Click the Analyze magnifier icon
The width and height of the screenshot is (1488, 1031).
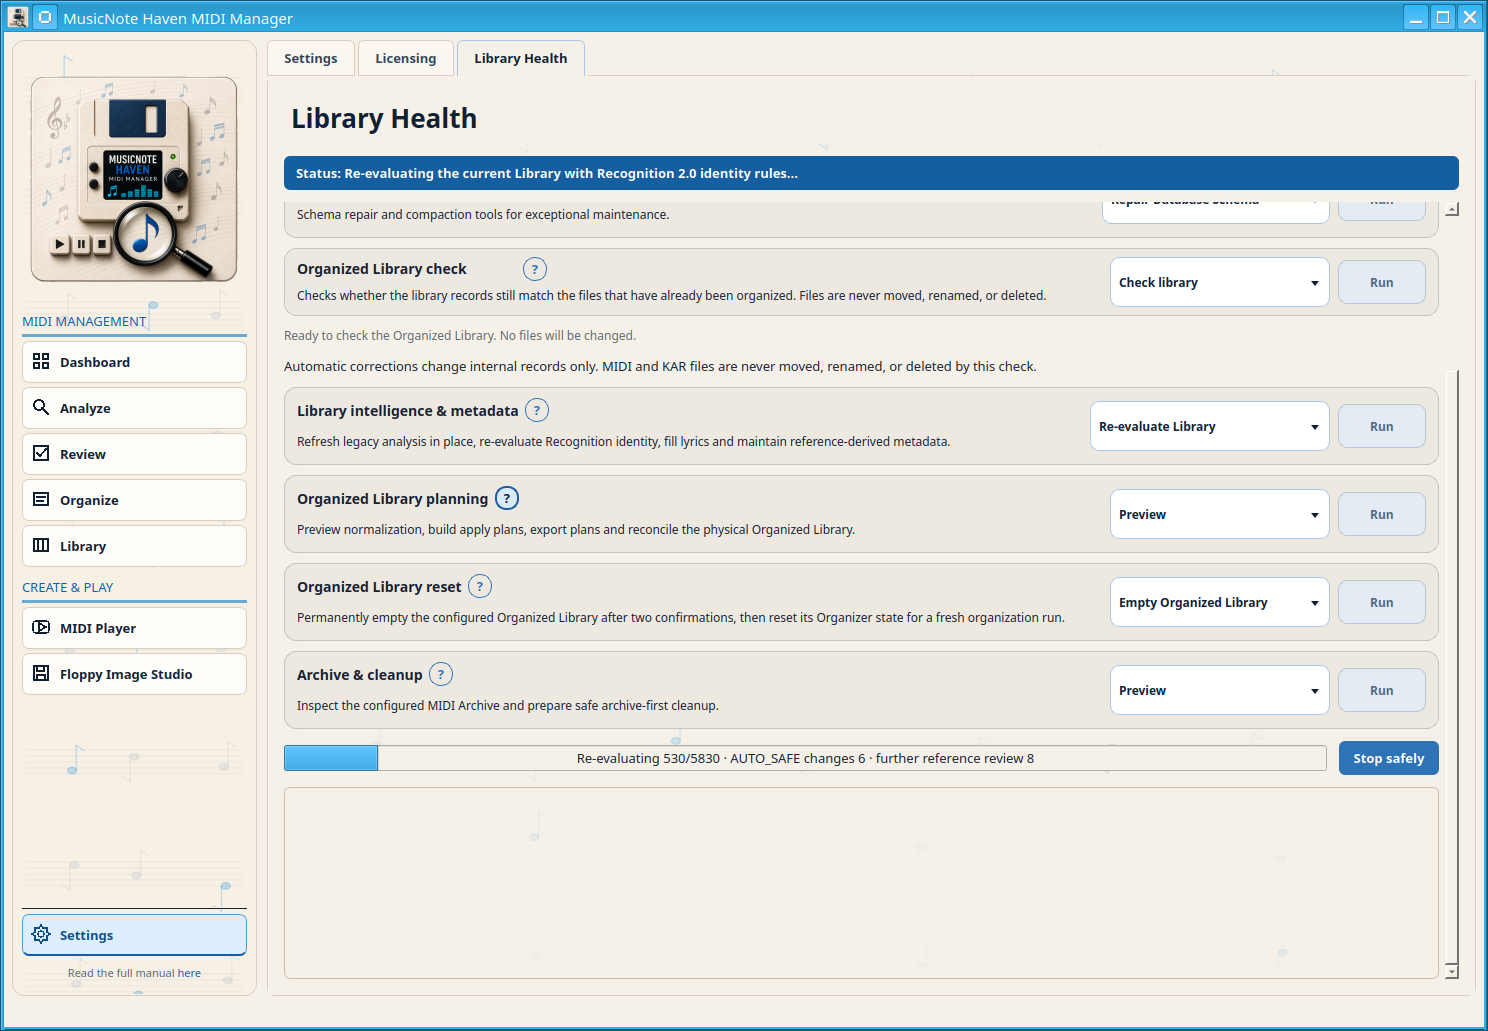pos(41,407)
